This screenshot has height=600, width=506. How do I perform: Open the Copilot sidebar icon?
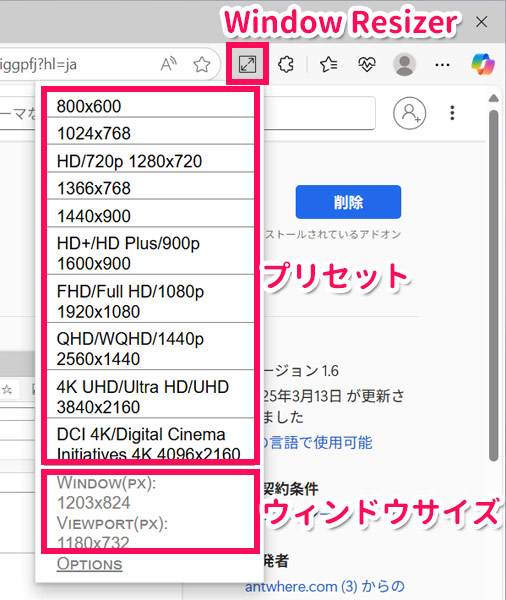point(483,64)
